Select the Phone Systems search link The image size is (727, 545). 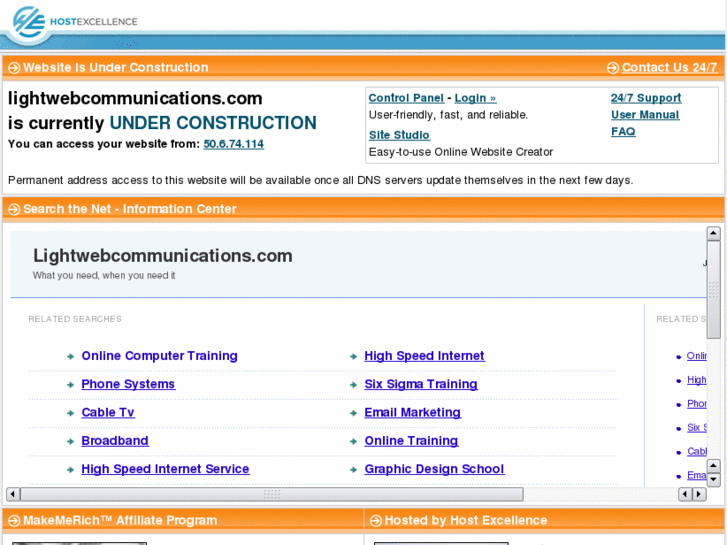pos(128,384)
